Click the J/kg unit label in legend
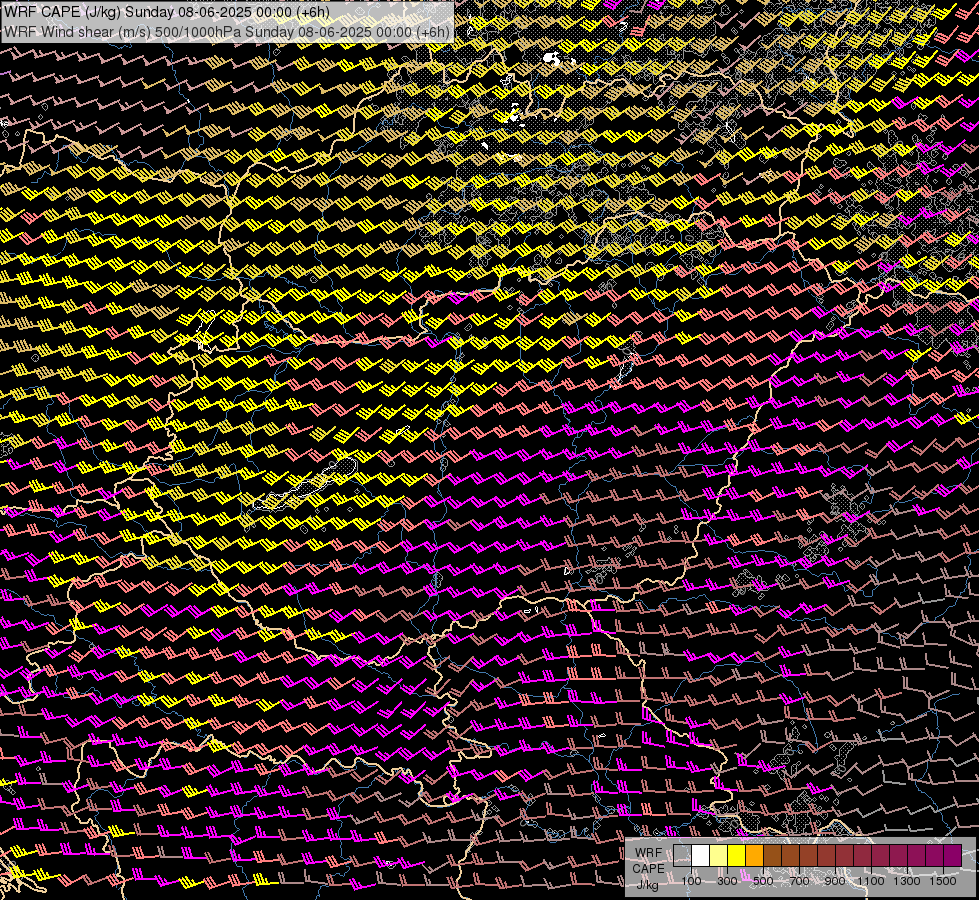This screenshot has height=900, width=979. [x=647, y=884]
